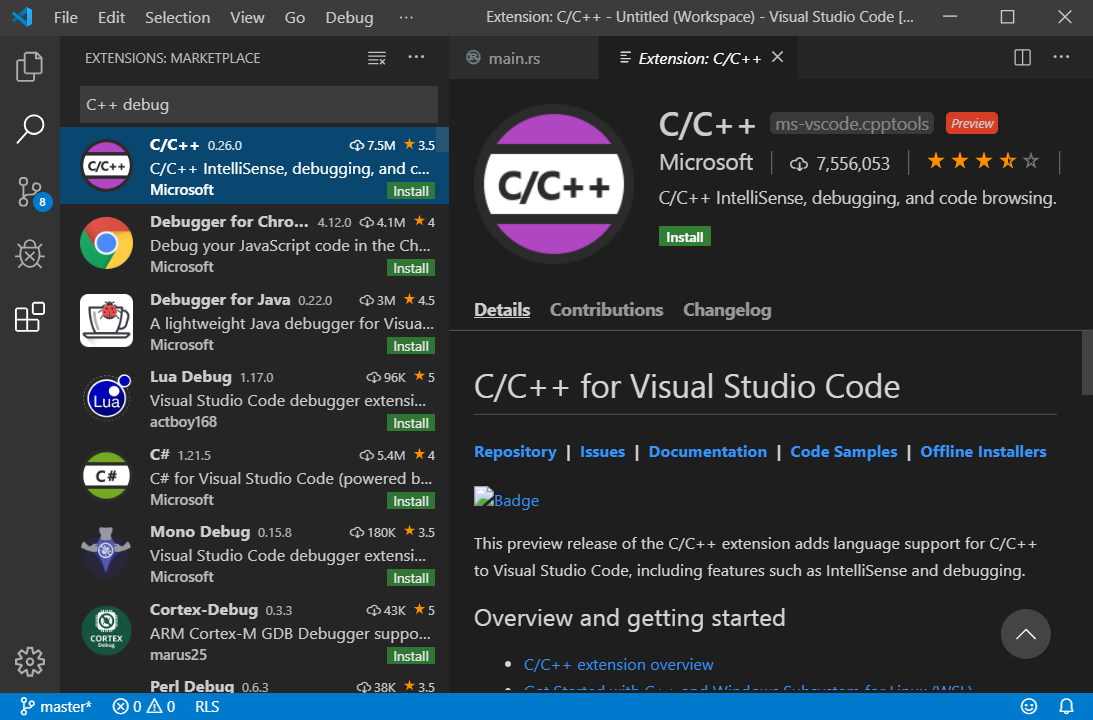Screen dimensions: 1093x720
Task: Open the Search view in activity bar
Action: [29, 130]
